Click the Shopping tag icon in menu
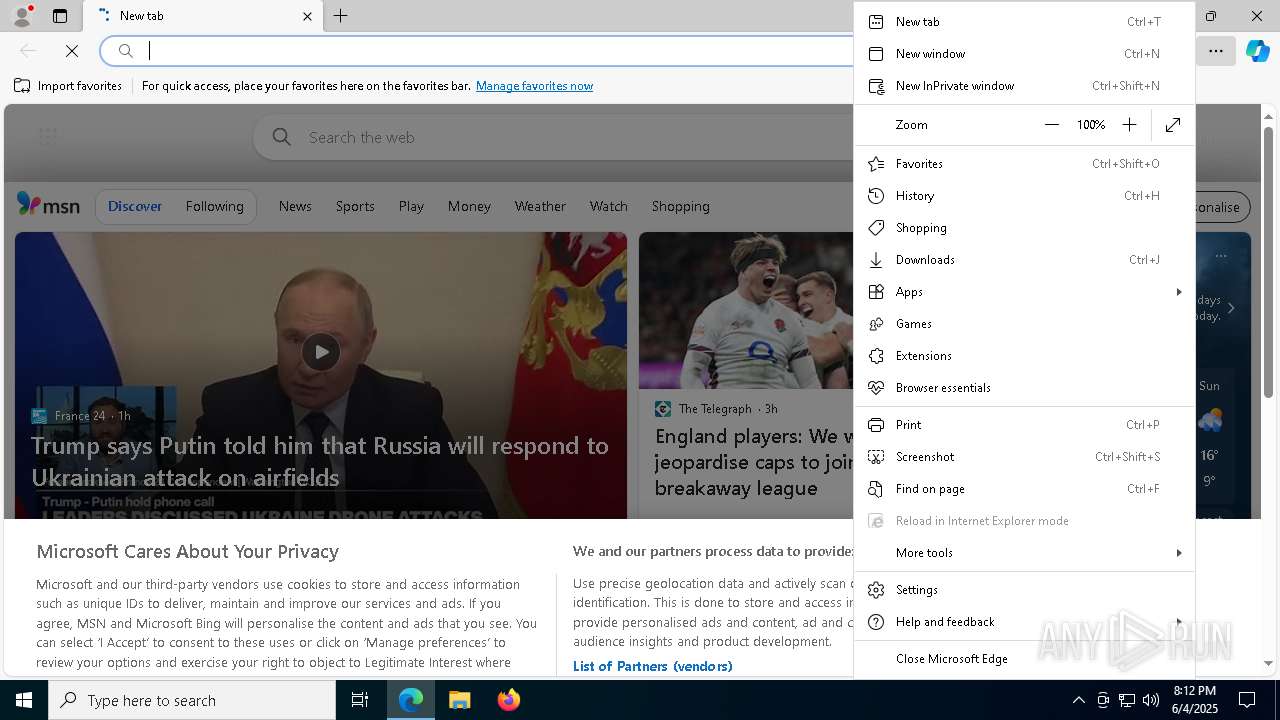This screenshot has height=720, width=1280. click(x=876, y=228)
